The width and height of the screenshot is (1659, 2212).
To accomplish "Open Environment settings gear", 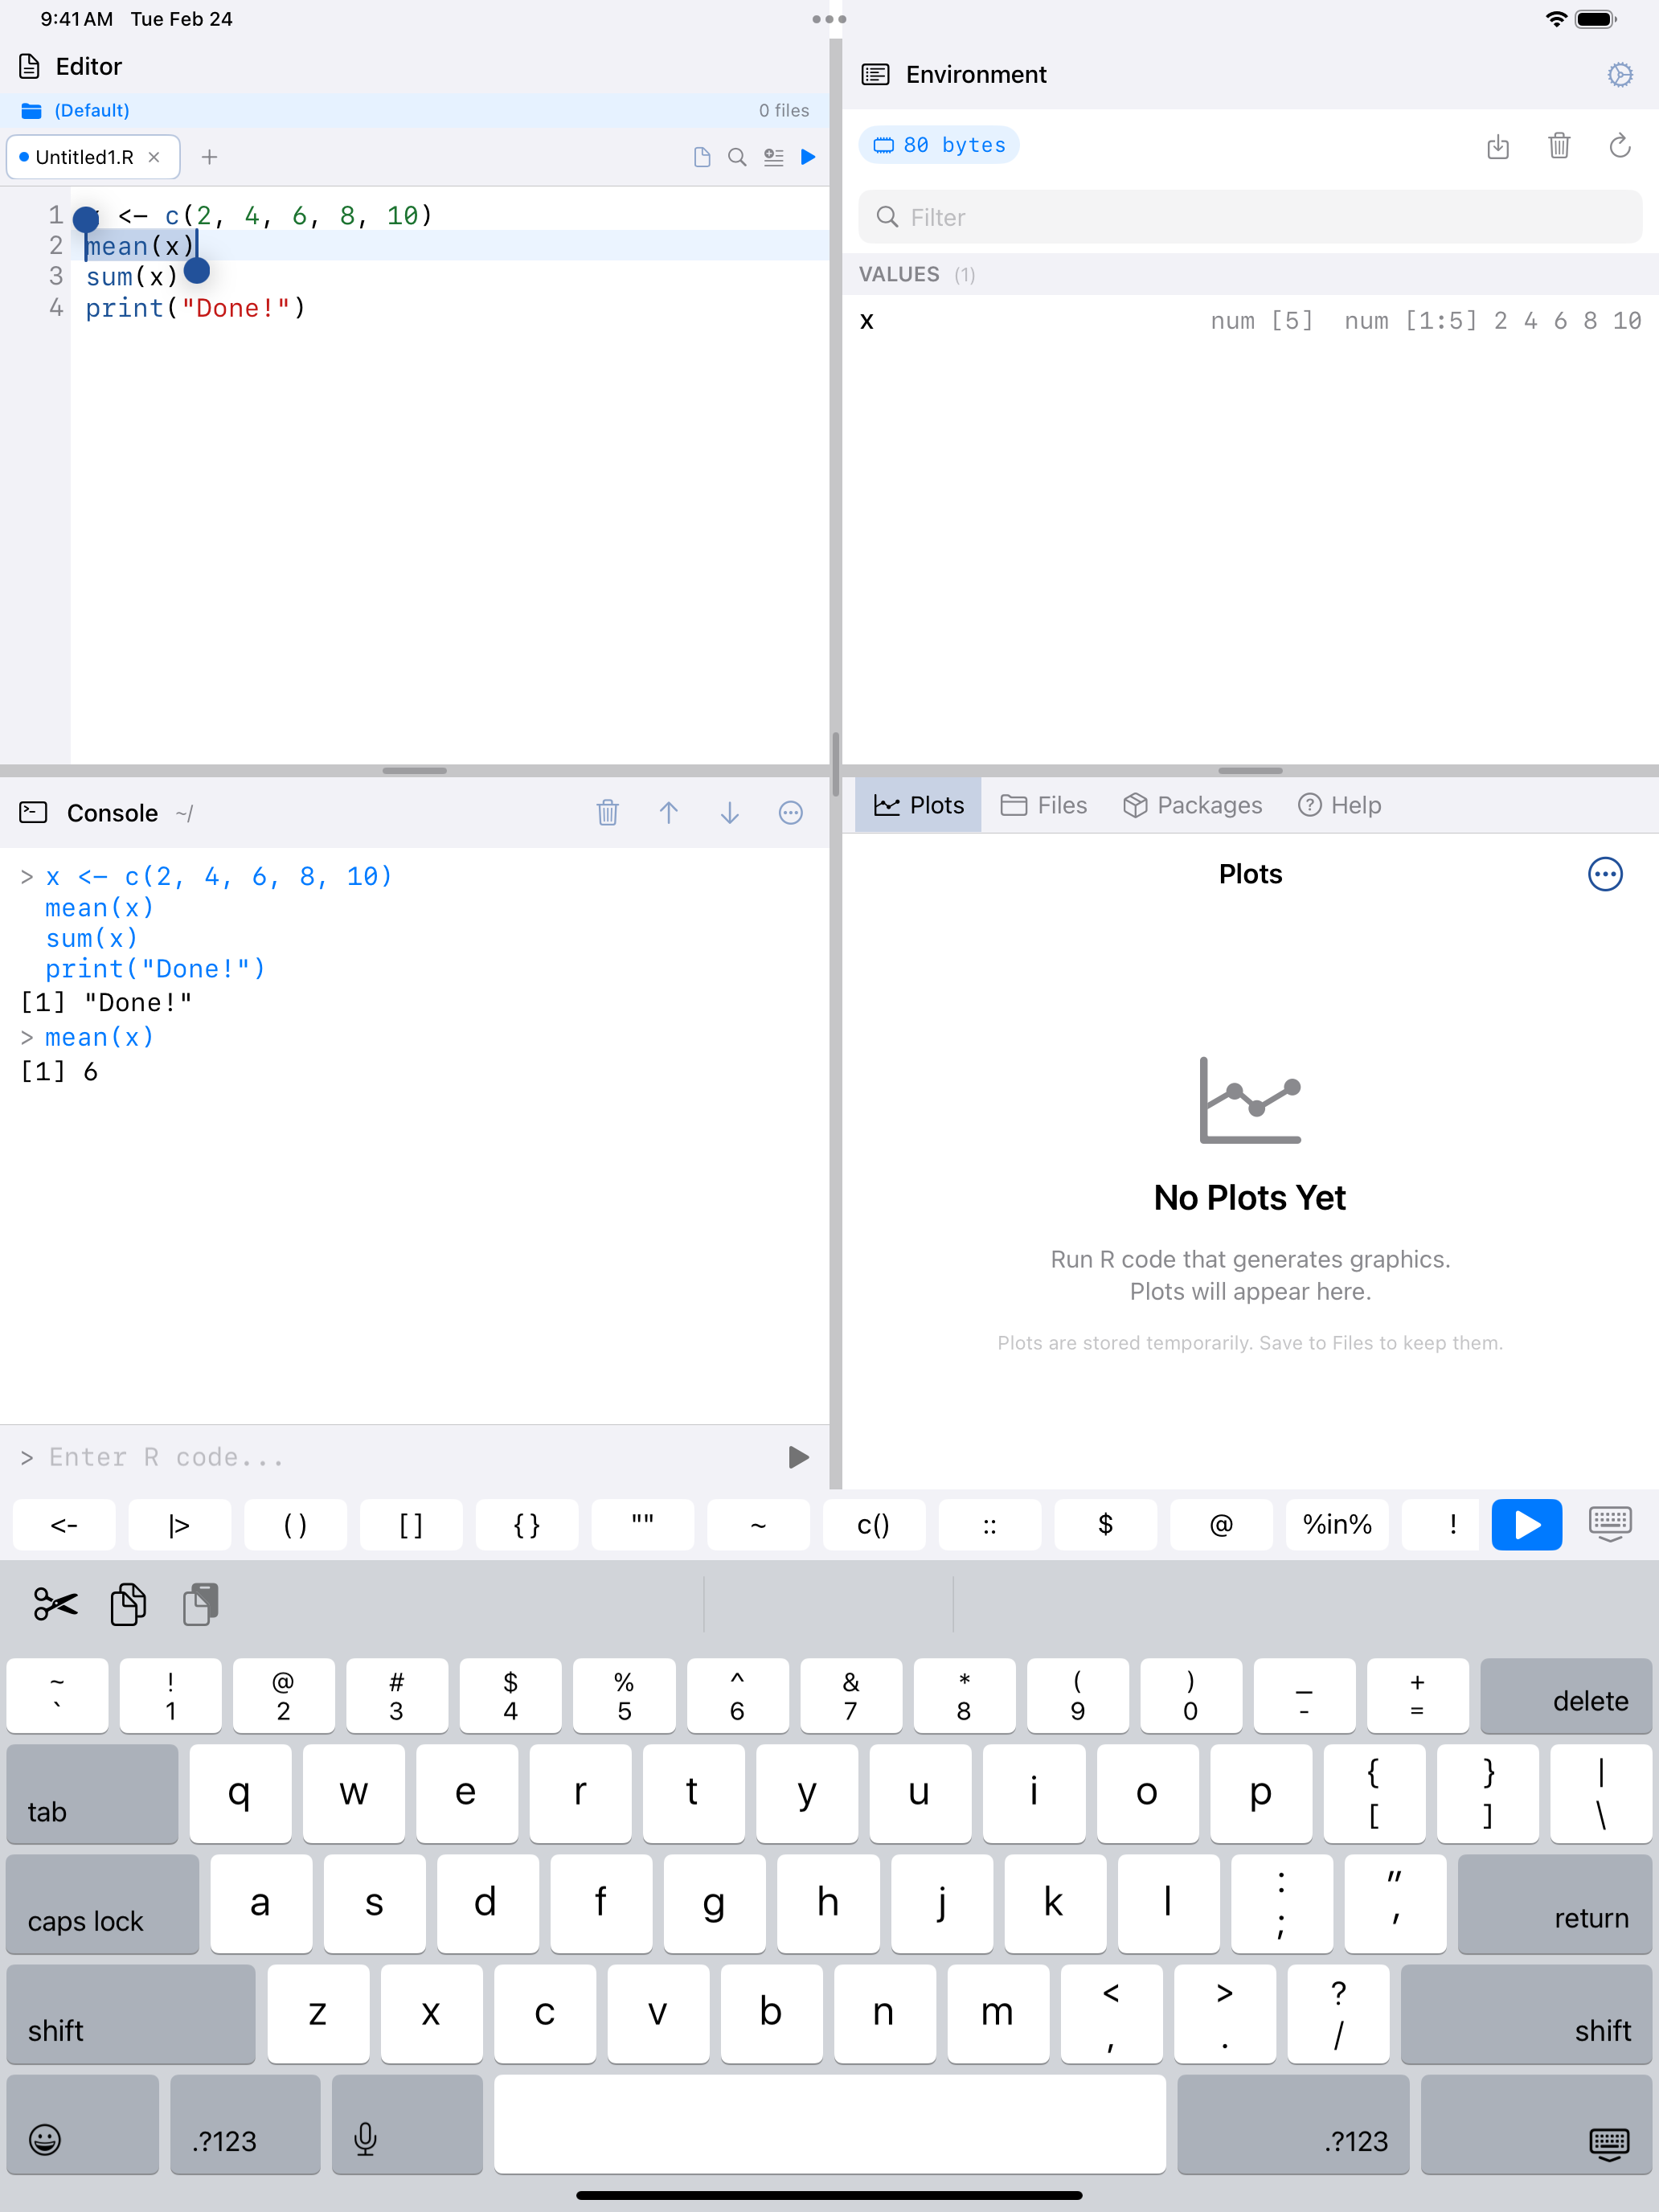I will tap(1620, 74).
